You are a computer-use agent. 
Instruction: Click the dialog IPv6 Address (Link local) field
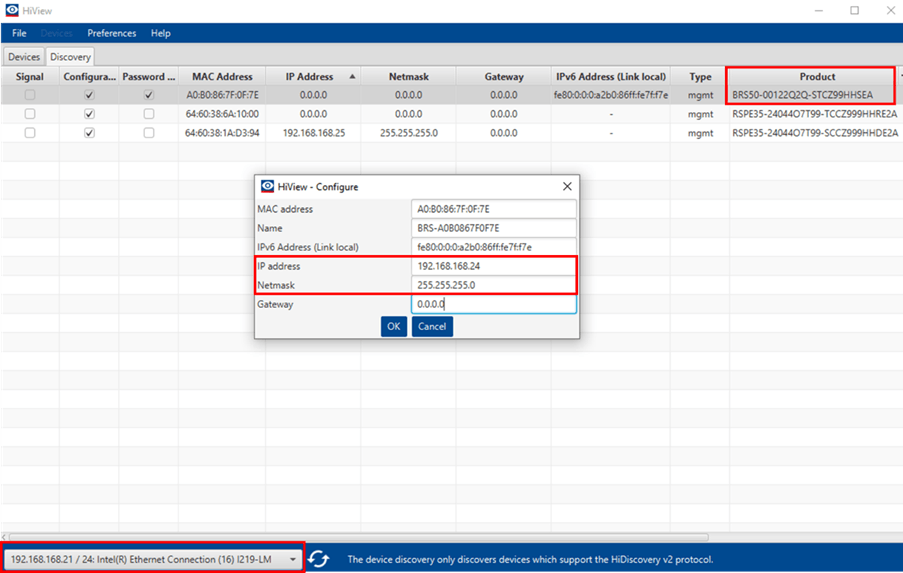[494, 247]
